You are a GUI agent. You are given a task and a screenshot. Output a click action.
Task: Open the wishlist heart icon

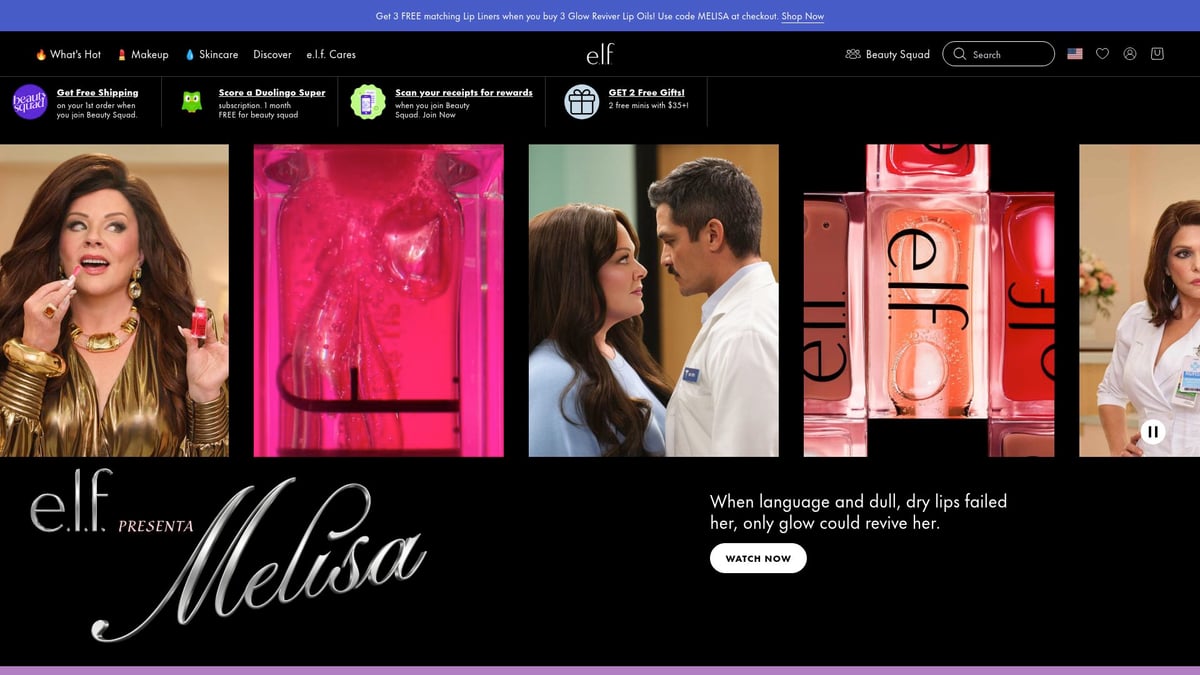1102,54
